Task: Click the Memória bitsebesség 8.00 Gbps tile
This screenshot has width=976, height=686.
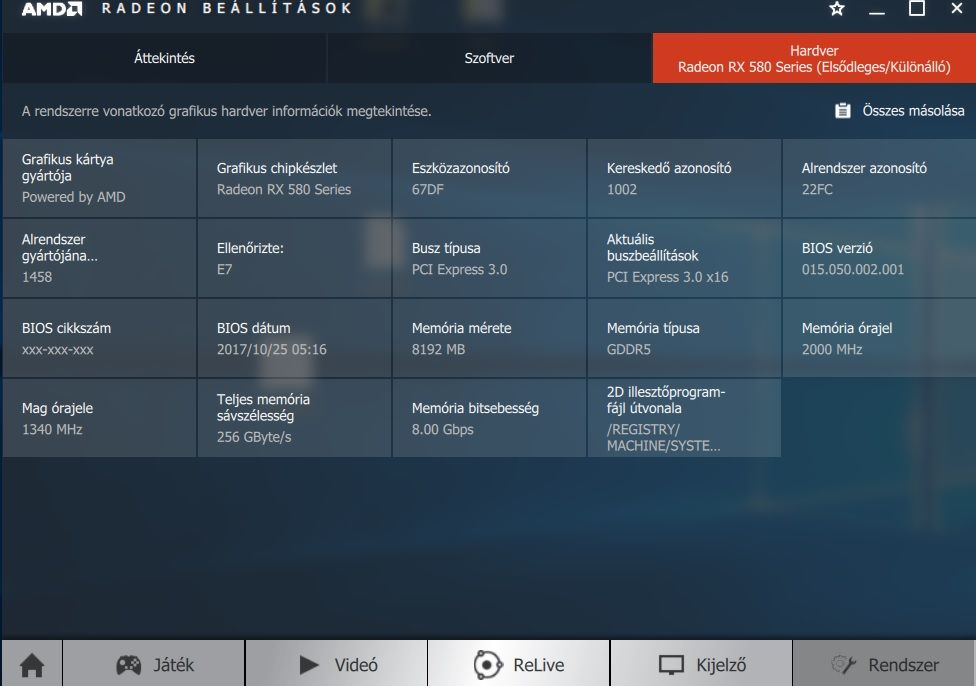Action: [x=489, y=418]
